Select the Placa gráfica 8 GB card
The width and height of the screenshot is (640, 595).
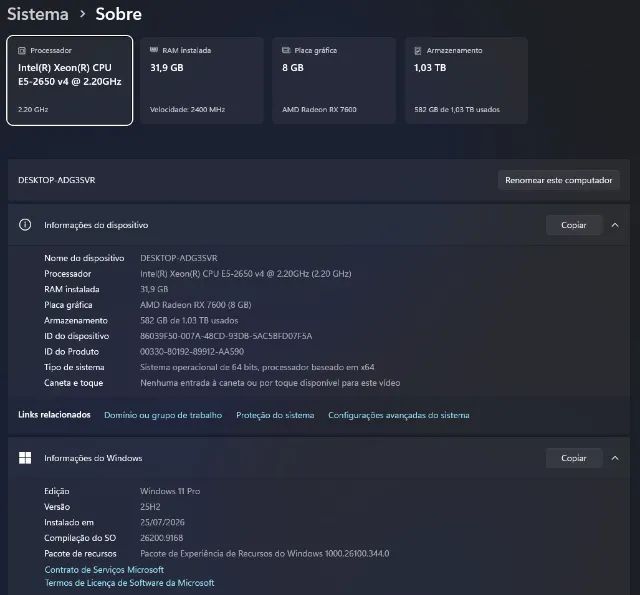coord(334,80)
